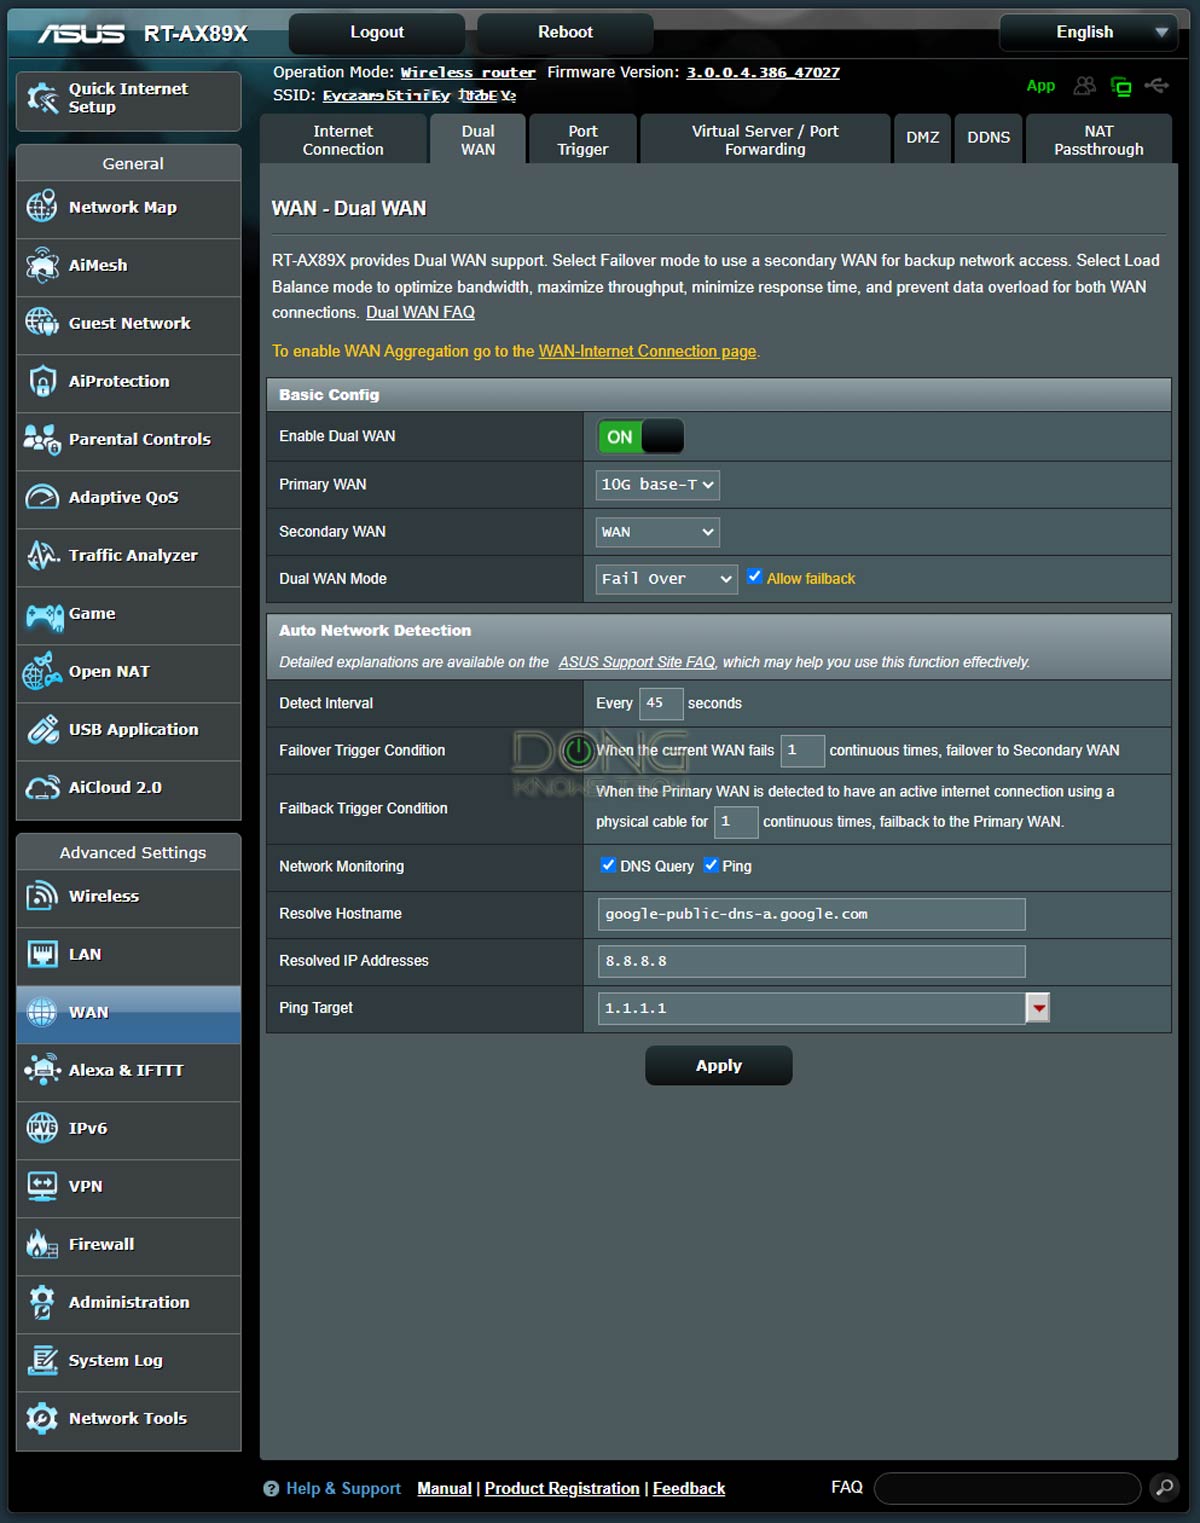1200x1523 pixels.
Task: Switch to Virtual Server / Port Forwarding tab
Action: [765, 140]
